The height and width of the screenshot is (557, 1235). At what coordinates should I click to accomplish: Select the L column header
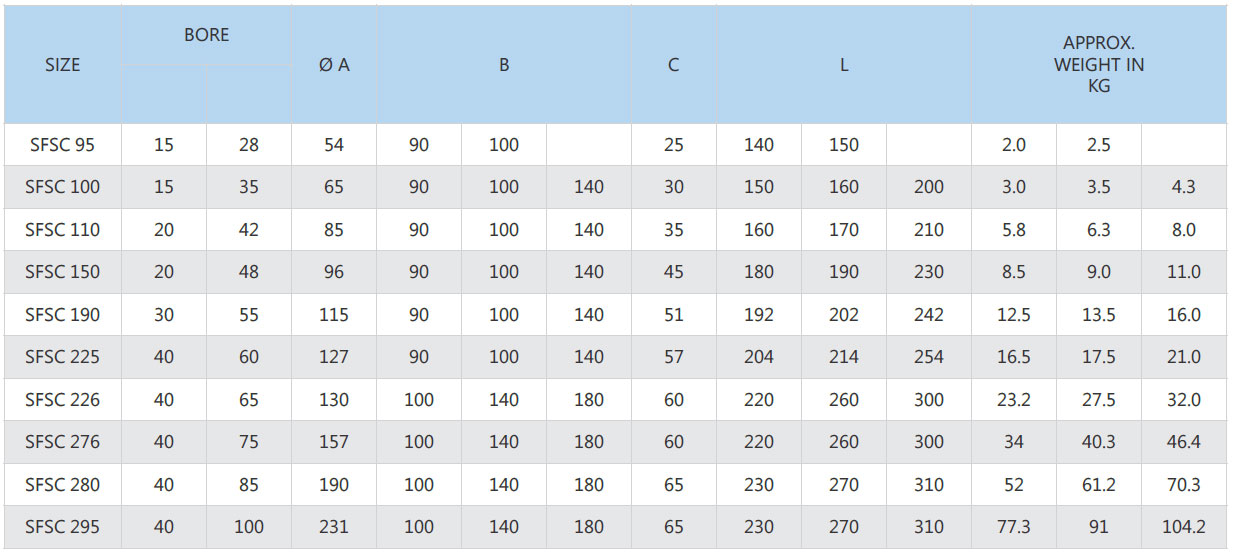tap(844, 65)
